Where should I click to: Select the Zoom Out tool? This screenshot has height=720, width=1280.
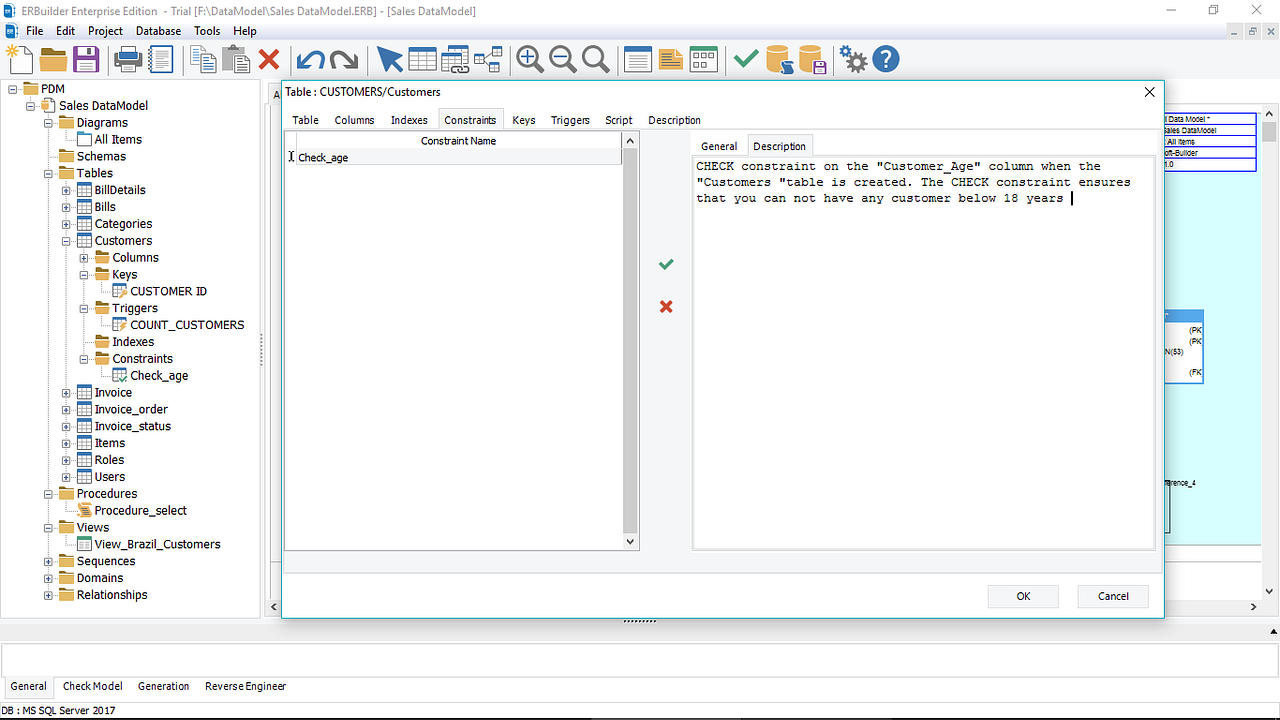(562, 59)
